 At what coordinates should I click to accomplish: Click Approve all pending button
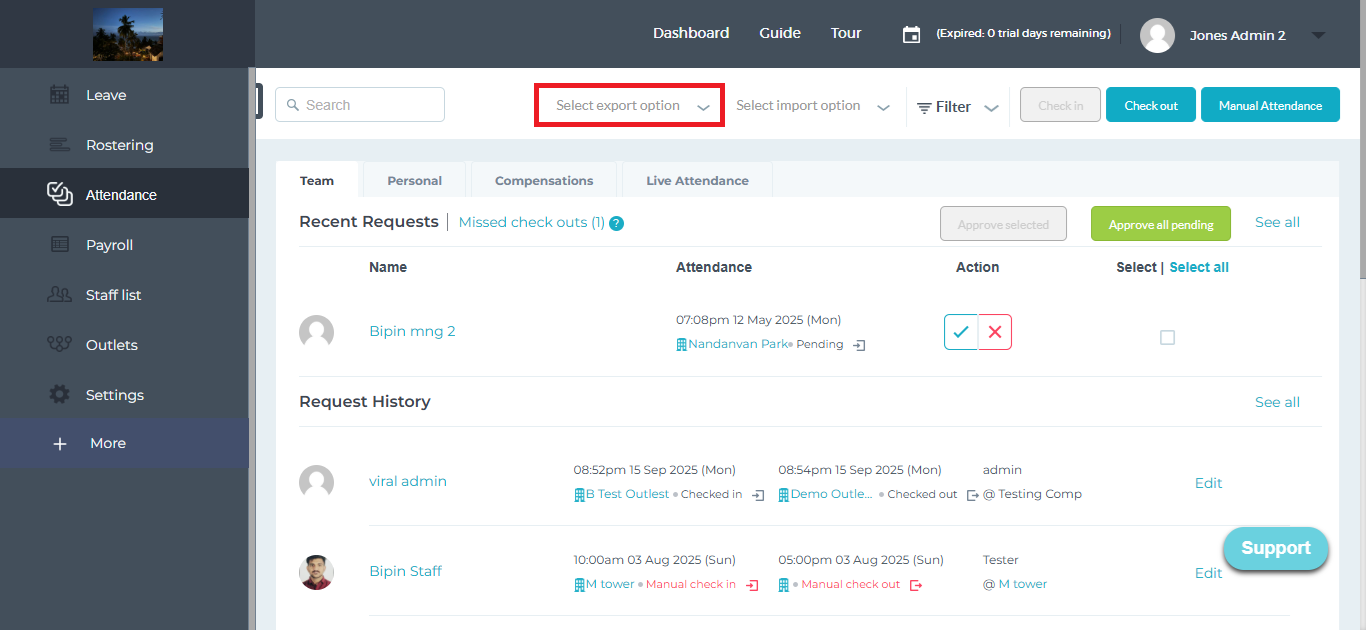coord(1160,224)
